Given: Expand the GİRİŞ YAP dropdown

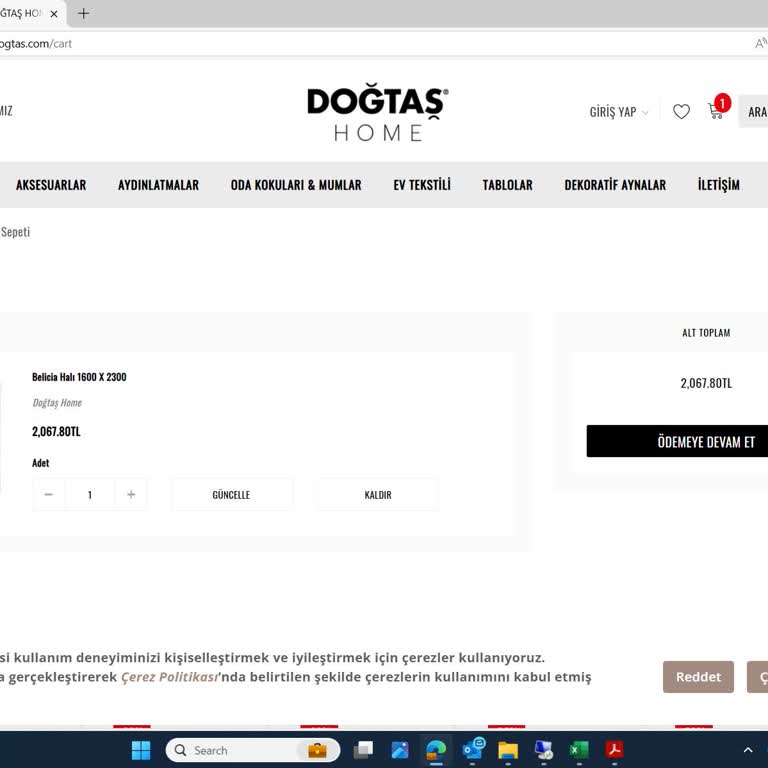Looking at the screenshot, I should click(x=619, y=112).
